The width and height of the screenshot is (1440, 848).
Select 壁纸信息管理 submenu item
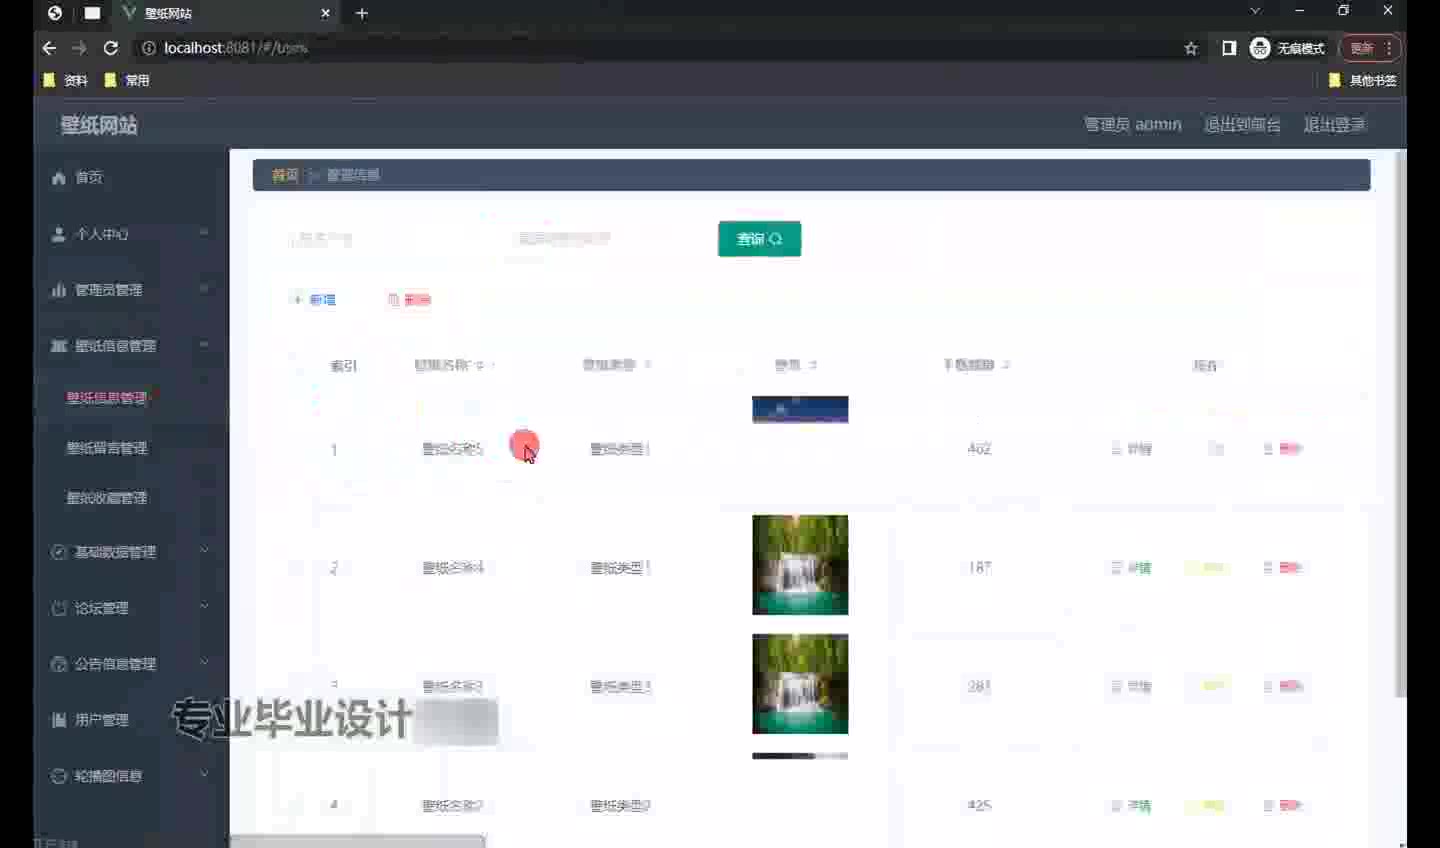(131, 398)
